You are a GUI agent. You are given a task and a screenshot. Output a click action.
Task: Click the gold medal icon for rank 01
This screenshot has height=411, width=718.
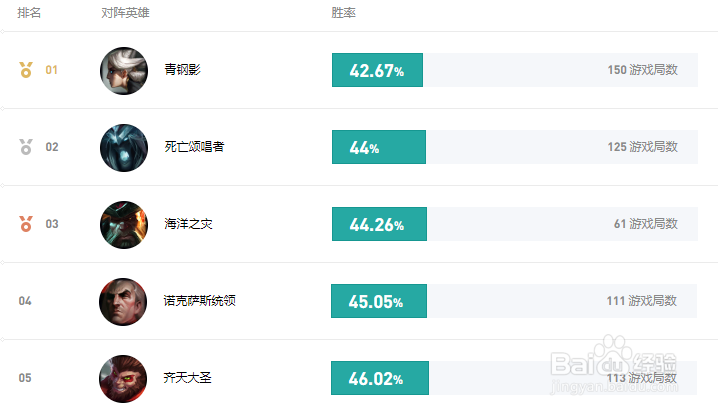(x=26, y=70)
